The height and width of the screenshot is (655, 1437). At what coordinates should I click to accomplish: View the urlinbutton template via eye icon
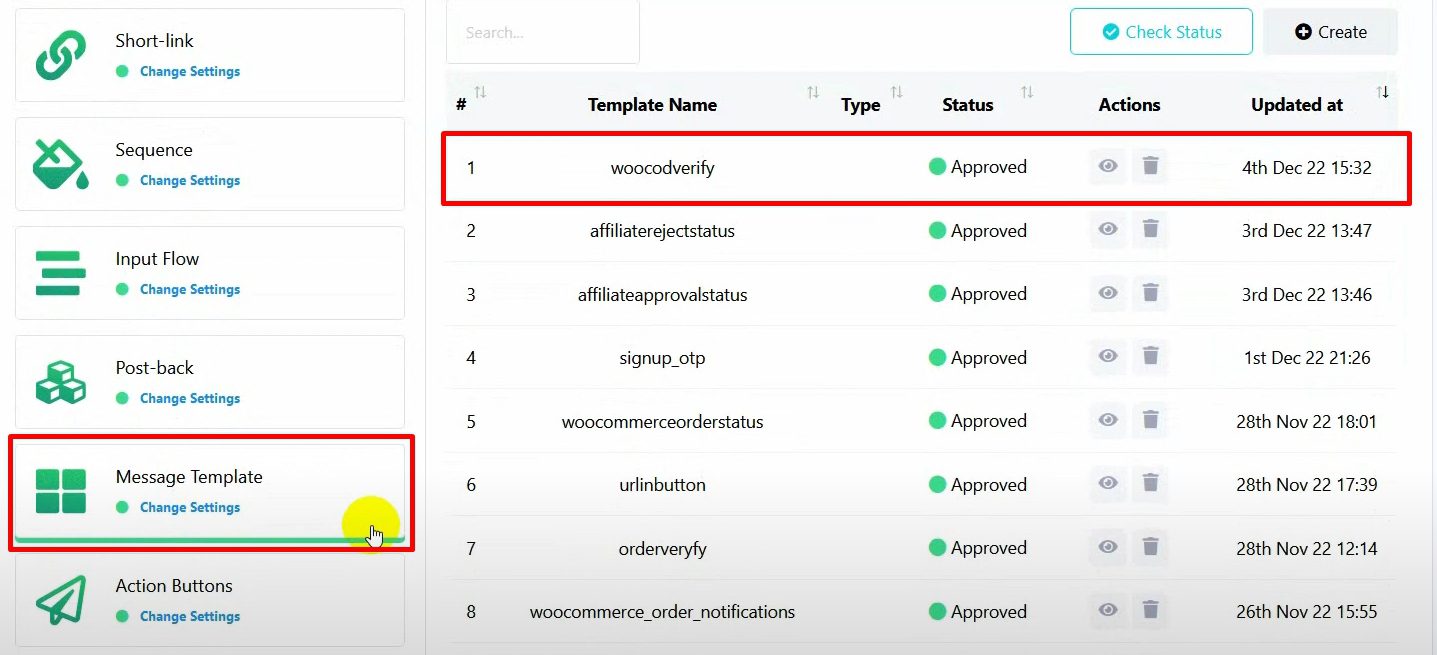1108,484
